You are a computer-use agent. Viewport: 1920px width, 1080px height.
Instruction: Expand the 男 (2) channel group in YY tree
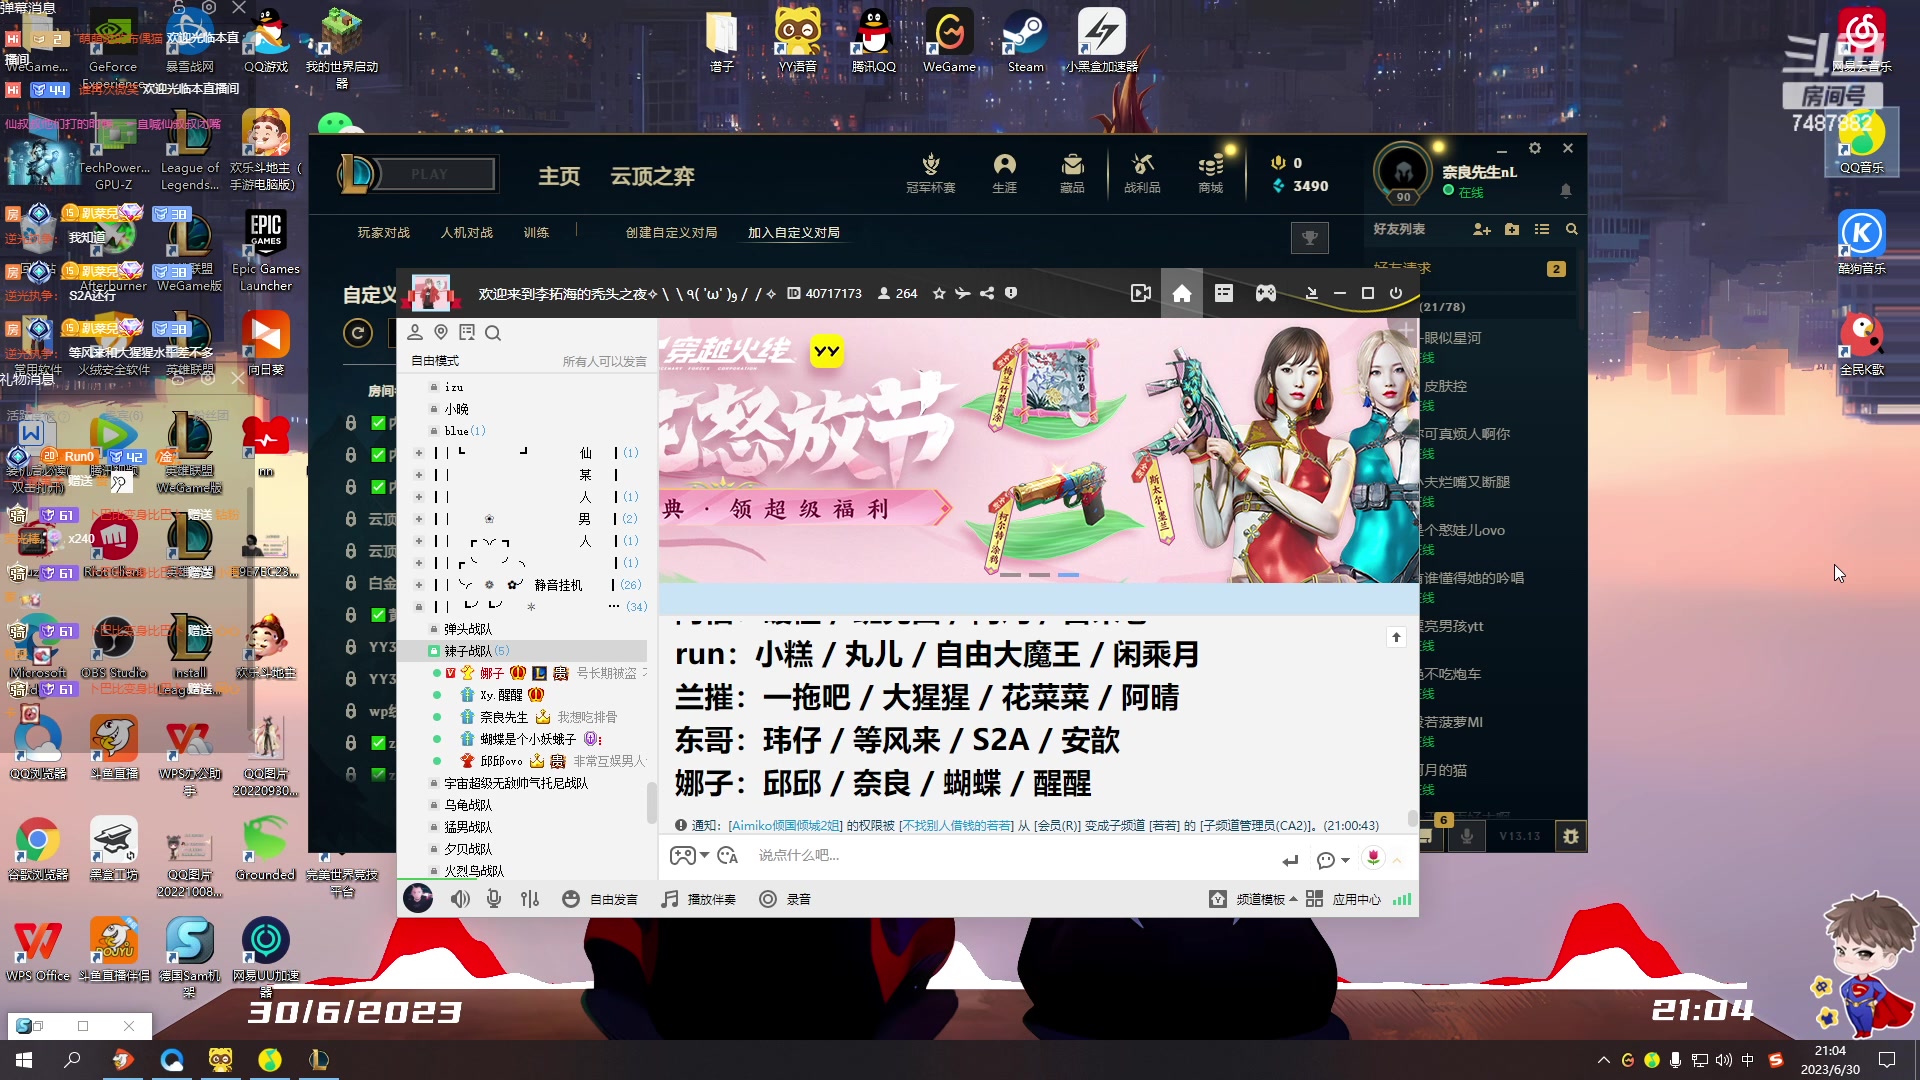419,519
